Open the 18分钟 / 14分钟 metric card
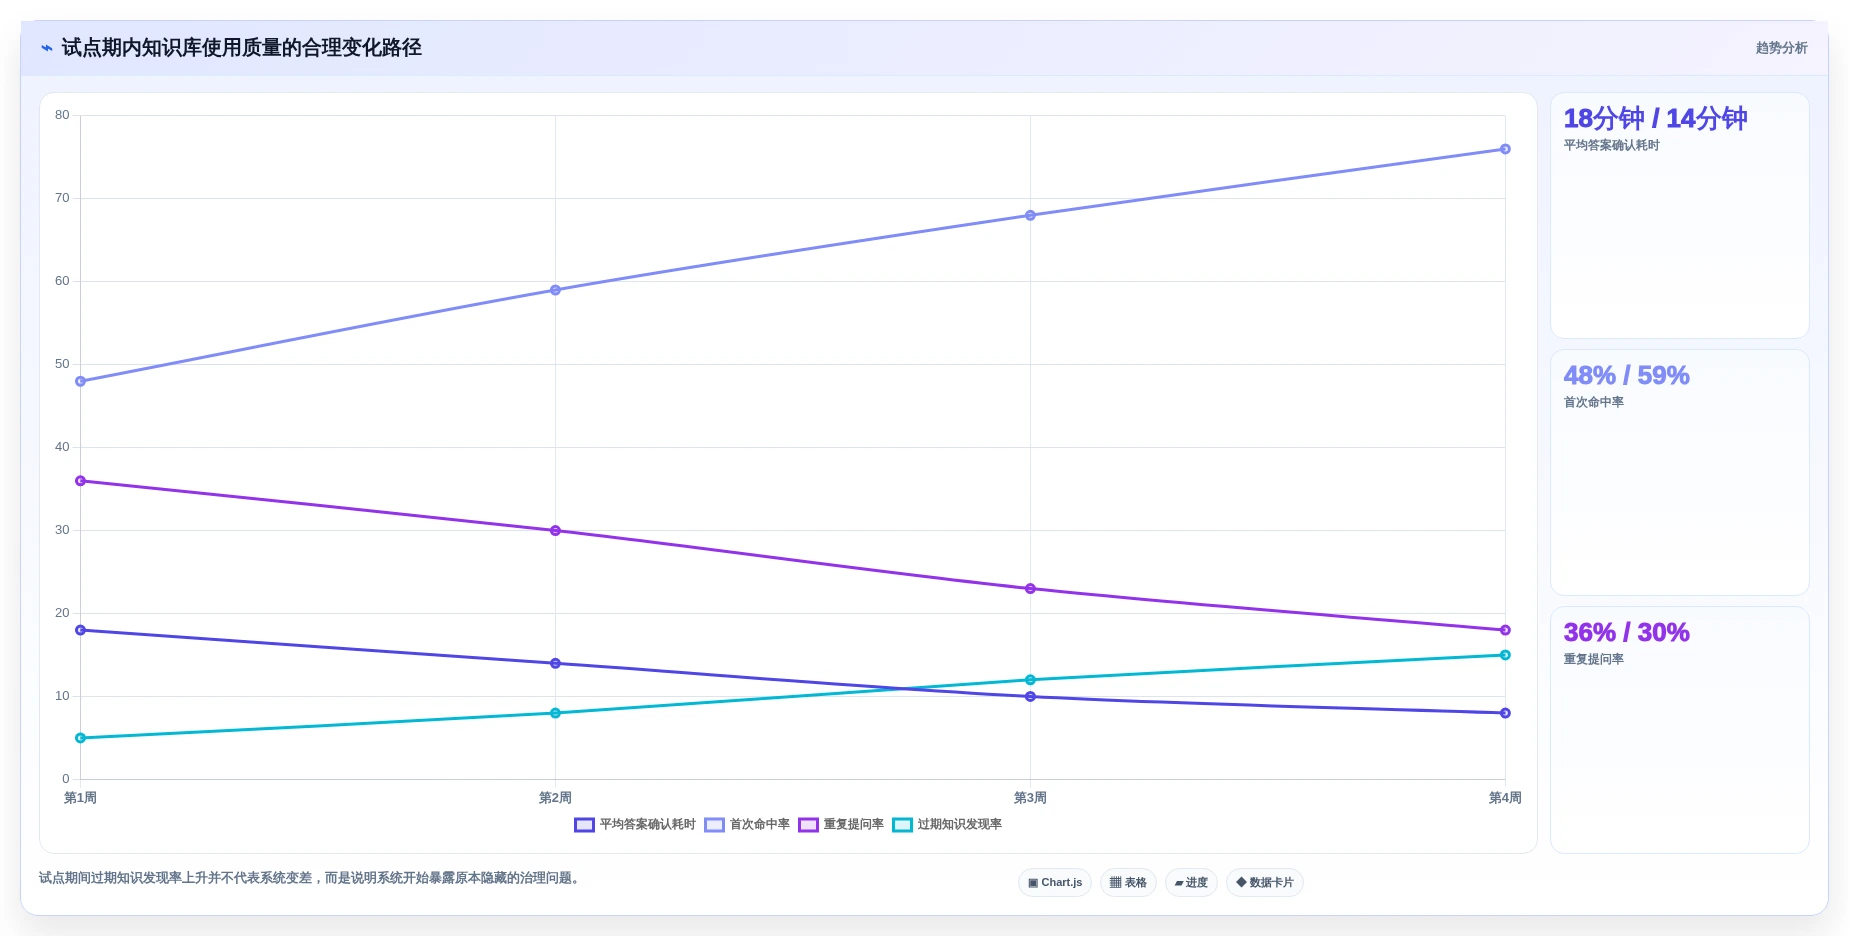Screen dimensions: 1849x936 coord(1679,216)
